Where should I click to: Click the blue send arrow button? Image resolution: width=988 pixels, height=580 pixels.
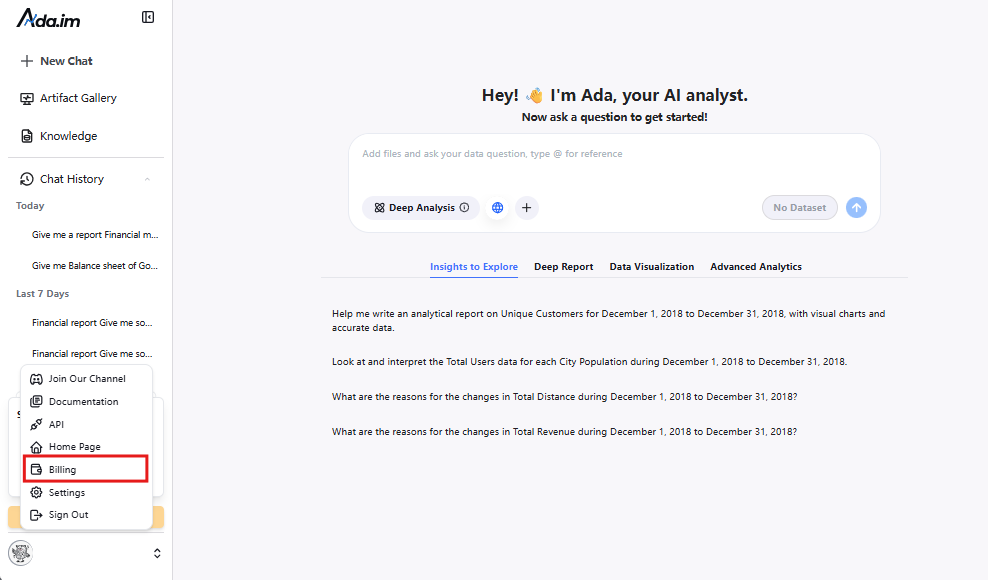pyautogui.click(x=856, y=207)
